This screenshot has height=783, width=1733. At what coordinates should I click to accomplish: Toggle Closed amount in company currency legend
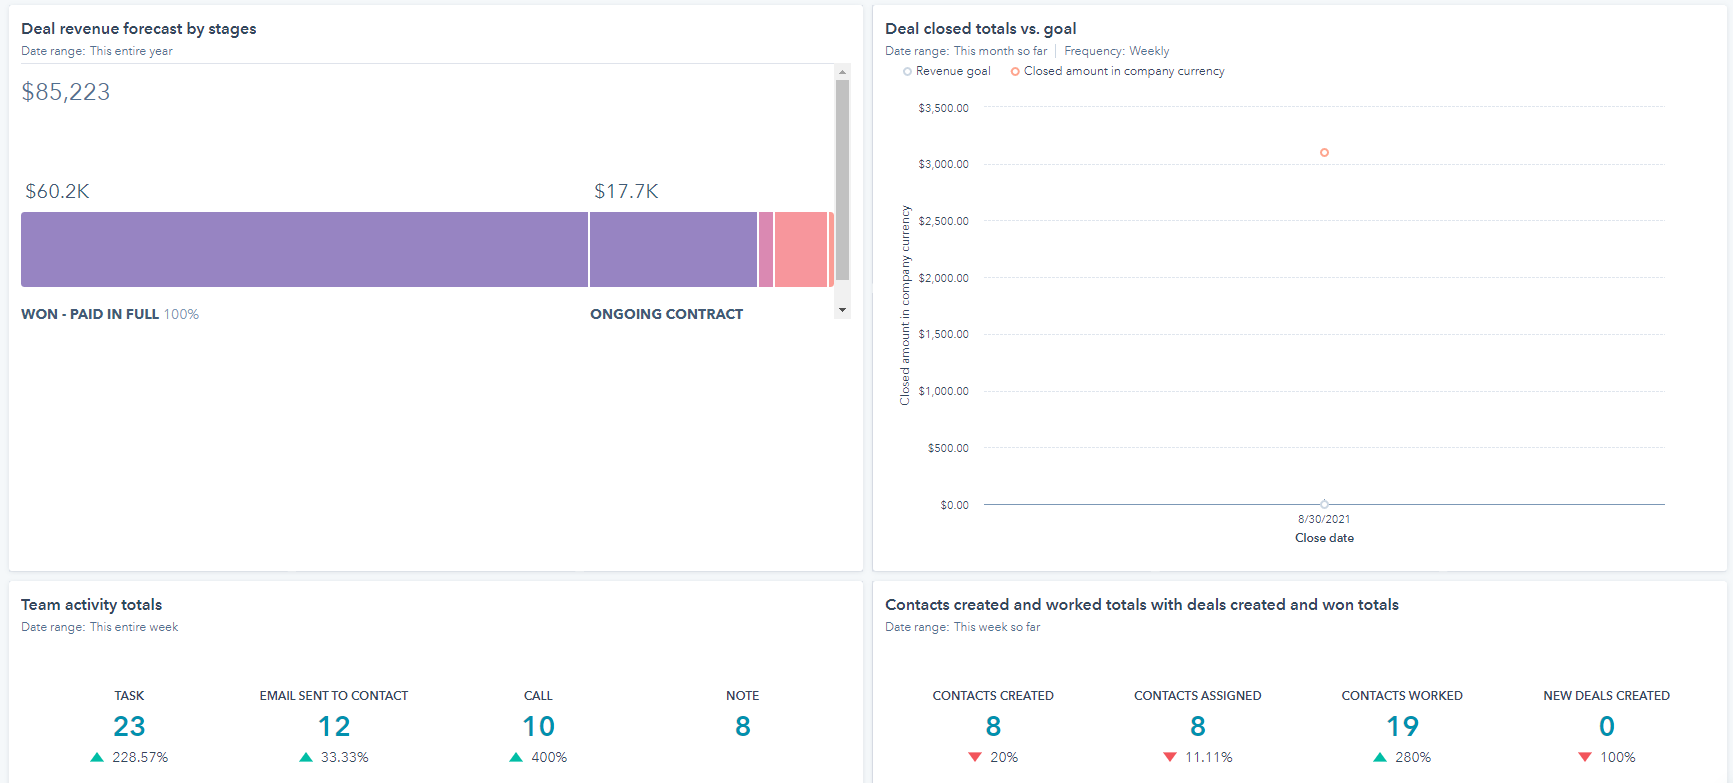1117,71
